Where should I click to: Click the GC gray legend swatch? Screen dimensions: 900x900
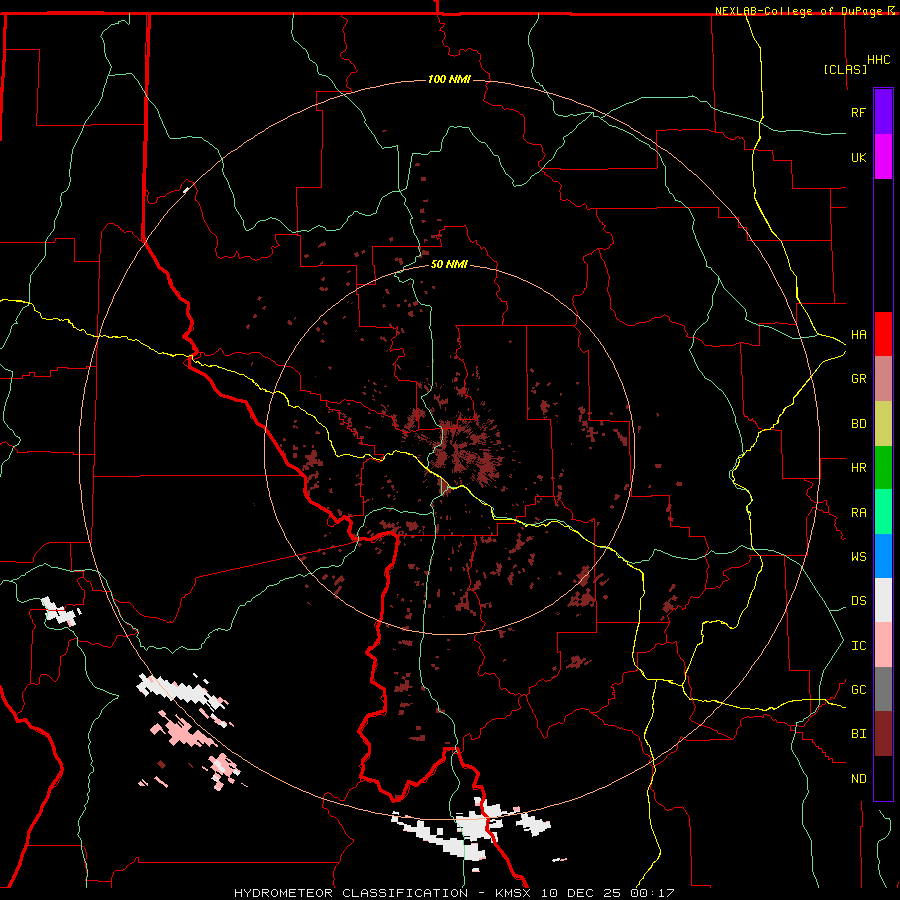[883, 689]
